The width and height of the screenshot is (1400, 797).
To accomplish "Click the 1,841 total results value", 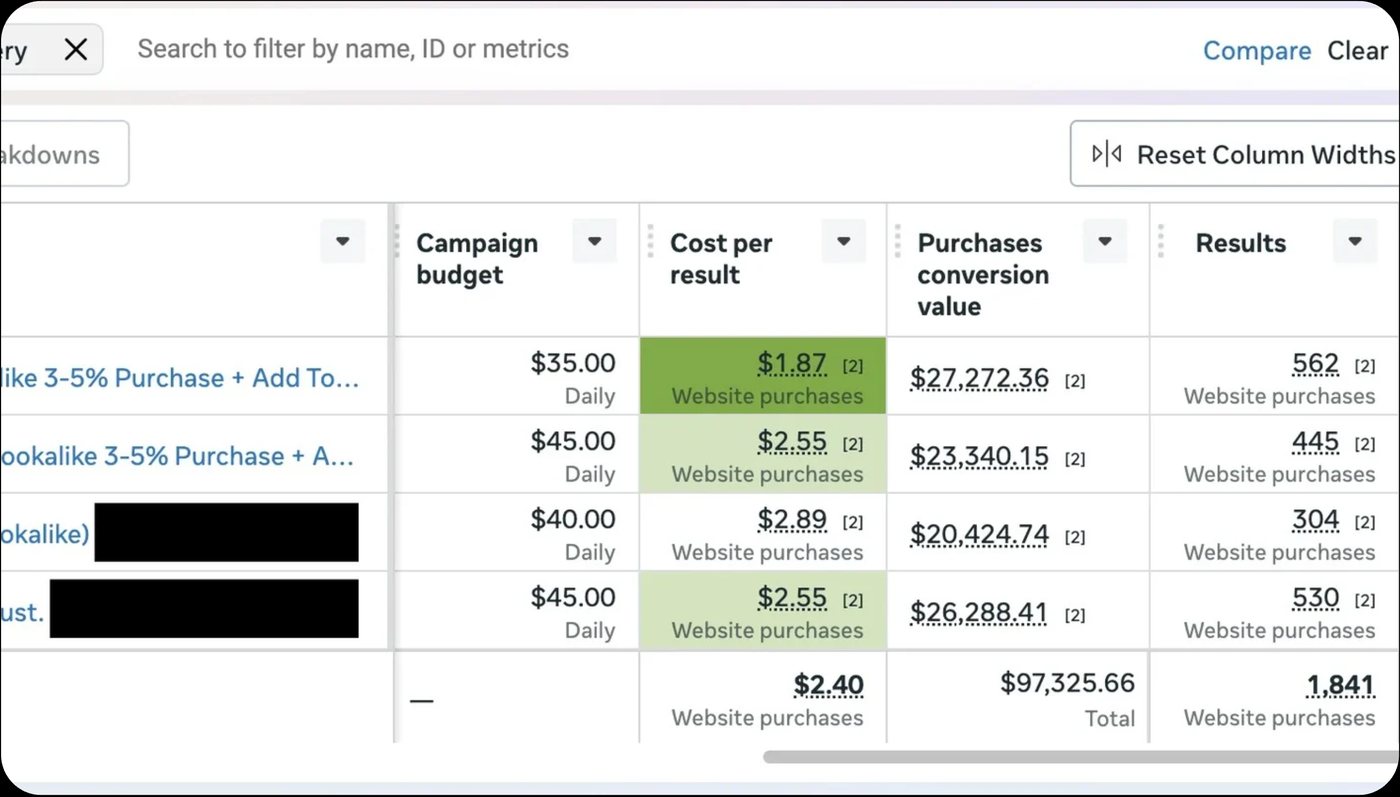I will (x=1341, y=685).
